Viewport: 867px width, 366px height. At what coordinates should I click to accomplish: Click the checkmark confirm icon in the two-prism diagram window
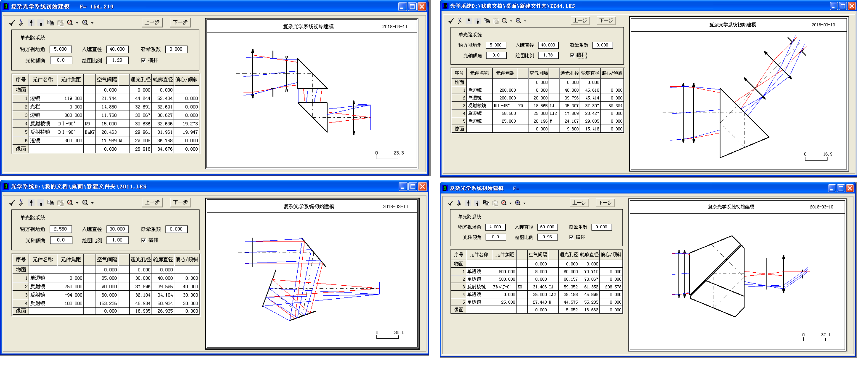(12, 23)
